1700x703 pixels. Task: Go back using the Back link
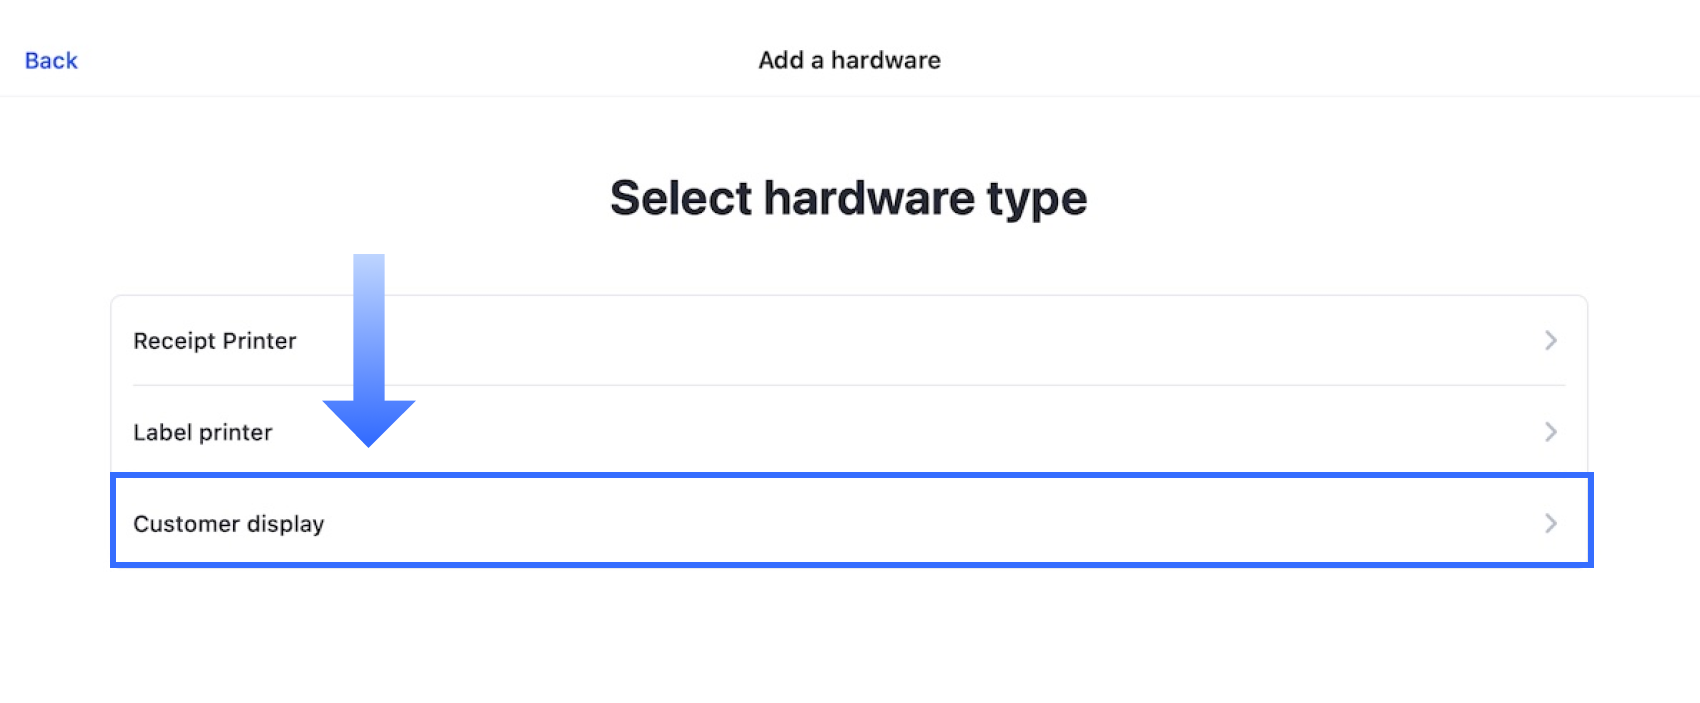click(x=51, y=61)
